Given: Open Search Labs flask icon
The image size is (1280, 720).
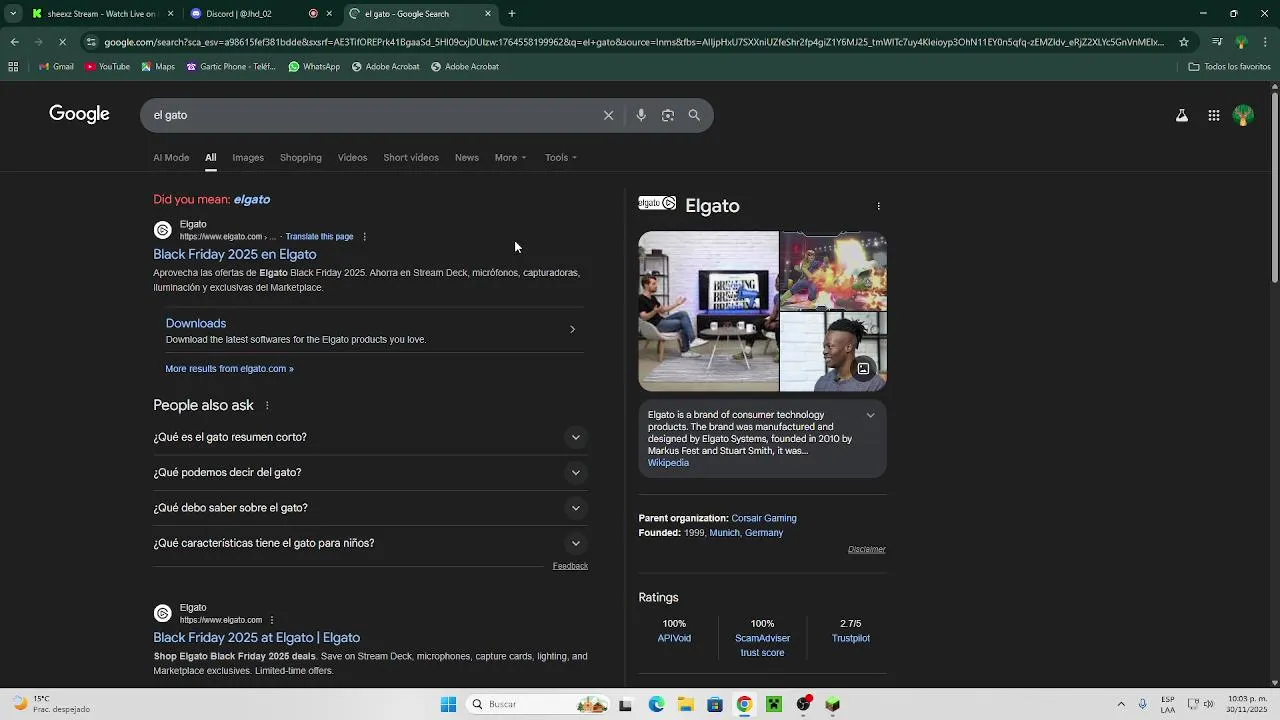Looking at the screenshot, I should pyautogui.click(x=1182, y=115).
